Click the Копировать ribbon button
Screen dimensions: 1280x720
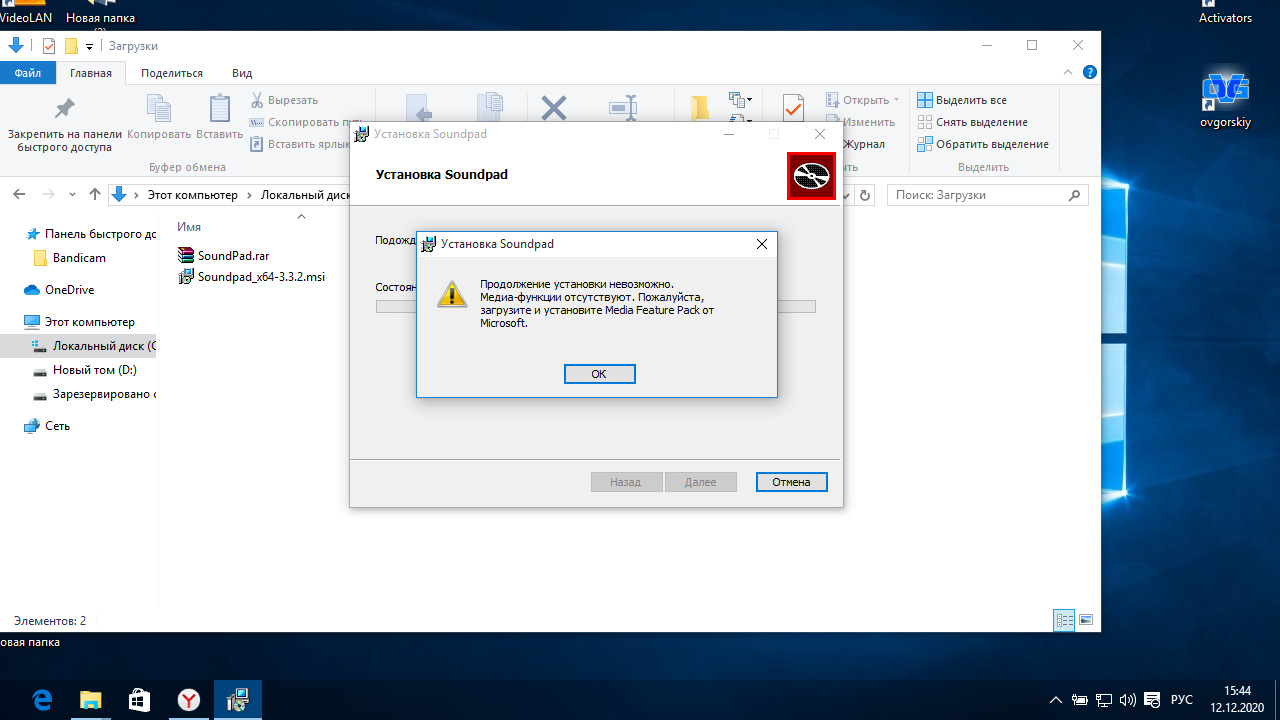pos(159,118)
